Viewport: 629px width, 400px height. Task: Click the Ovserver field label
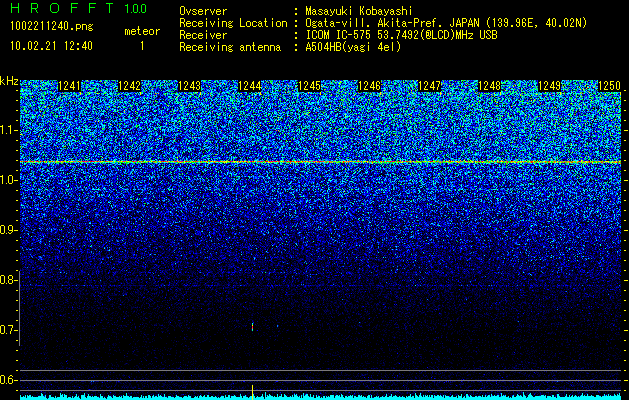coord(203,11)
